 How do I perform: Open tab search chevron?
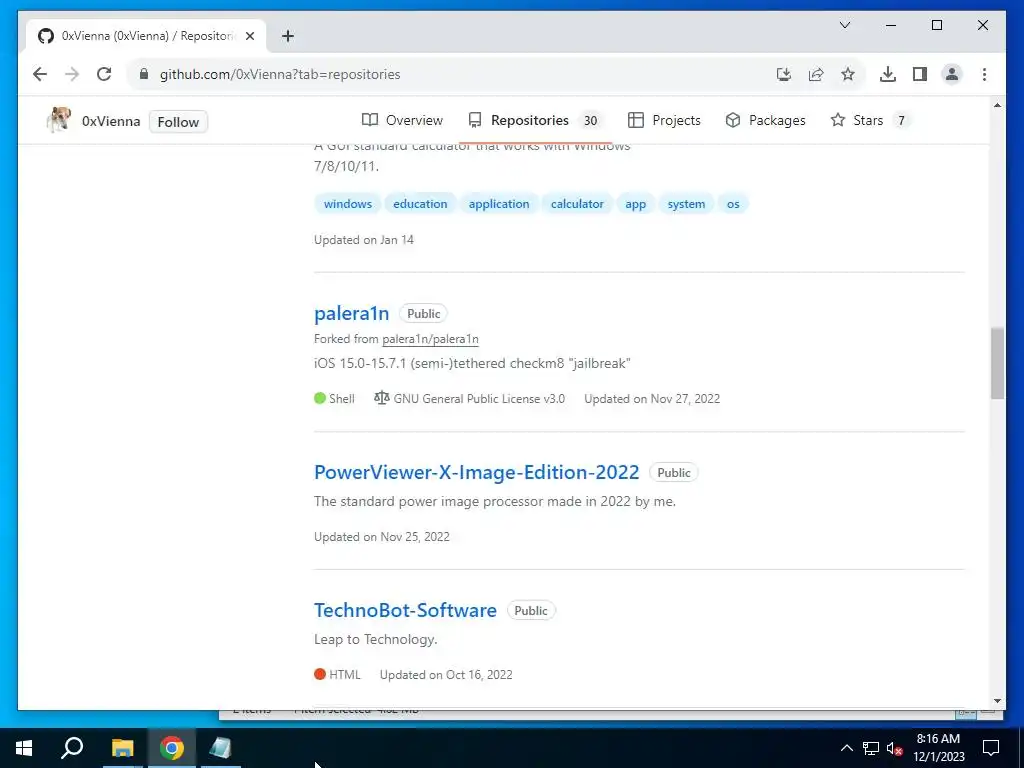[844, 25]
